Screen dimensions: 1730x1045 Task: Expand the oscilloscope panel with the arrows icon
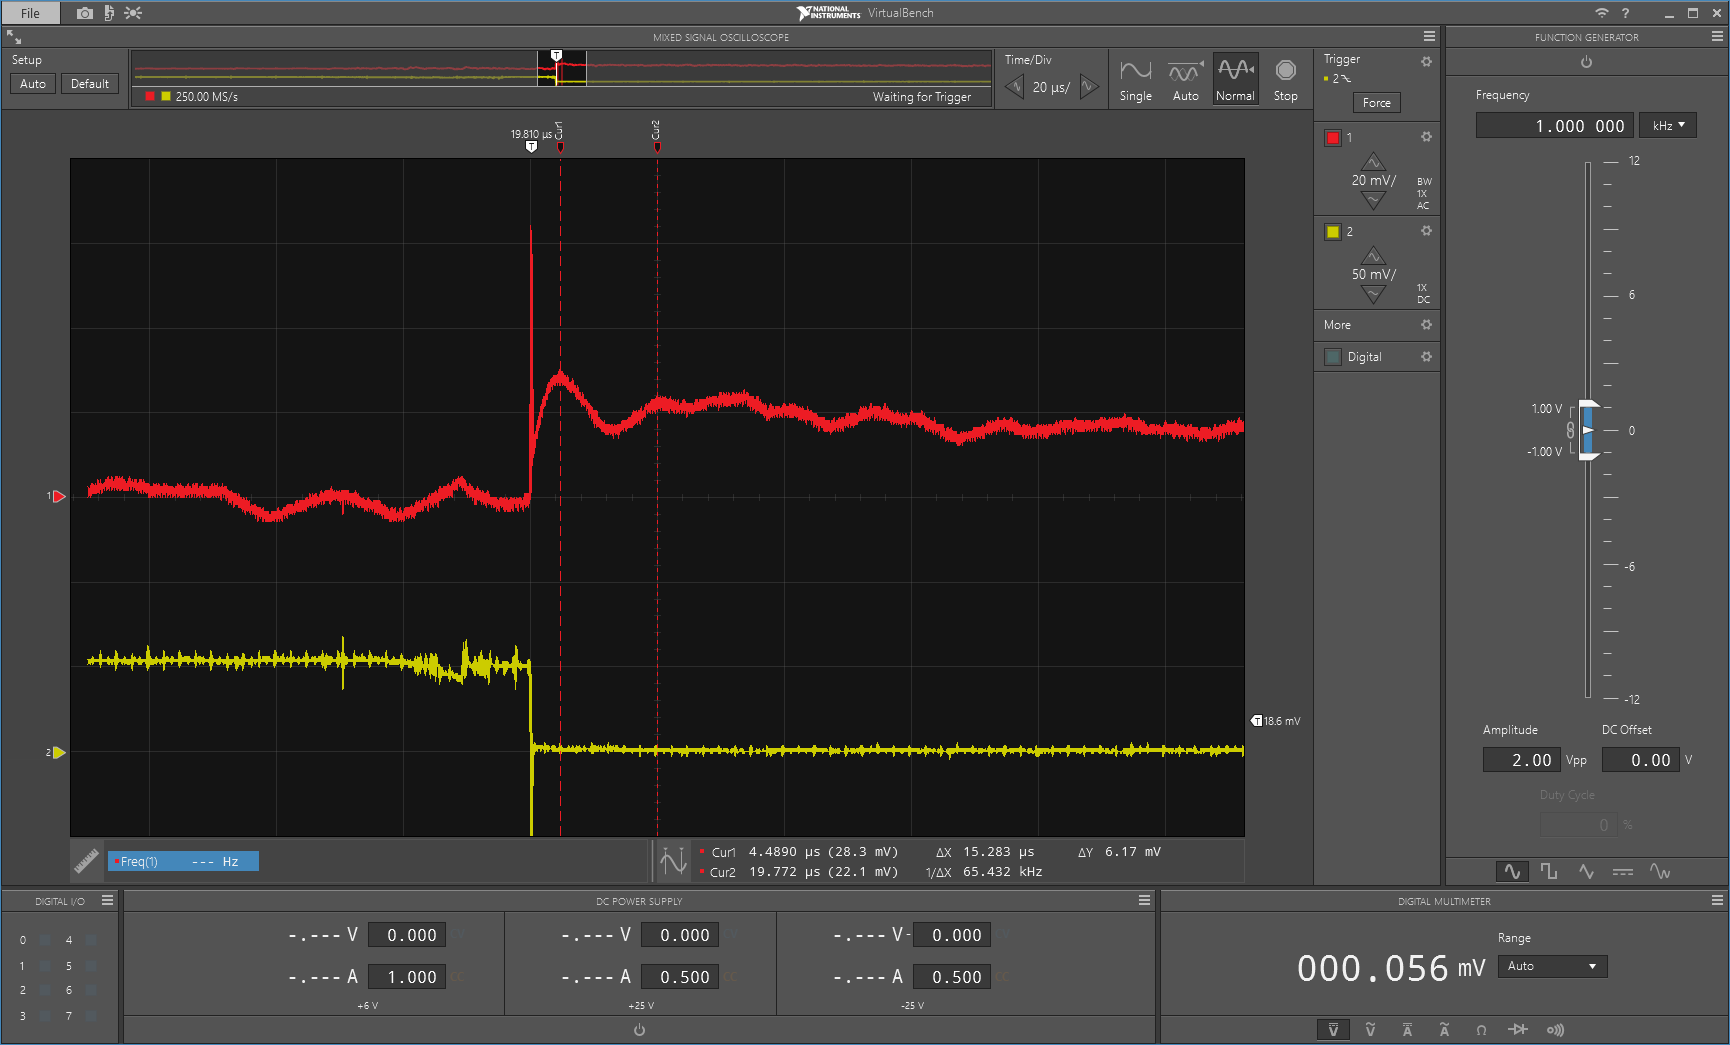14,37
